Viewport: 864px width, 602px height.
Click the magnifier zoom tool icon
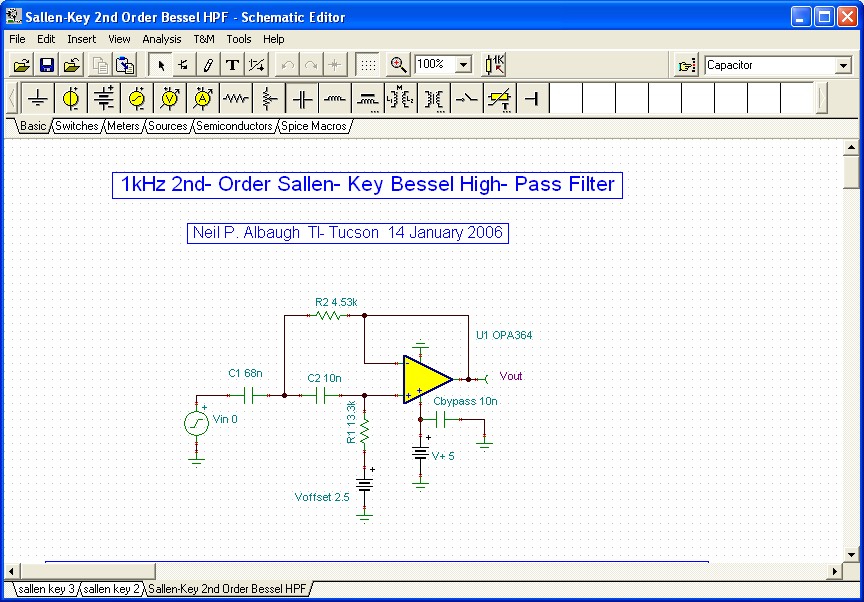[x=398, y=65]
